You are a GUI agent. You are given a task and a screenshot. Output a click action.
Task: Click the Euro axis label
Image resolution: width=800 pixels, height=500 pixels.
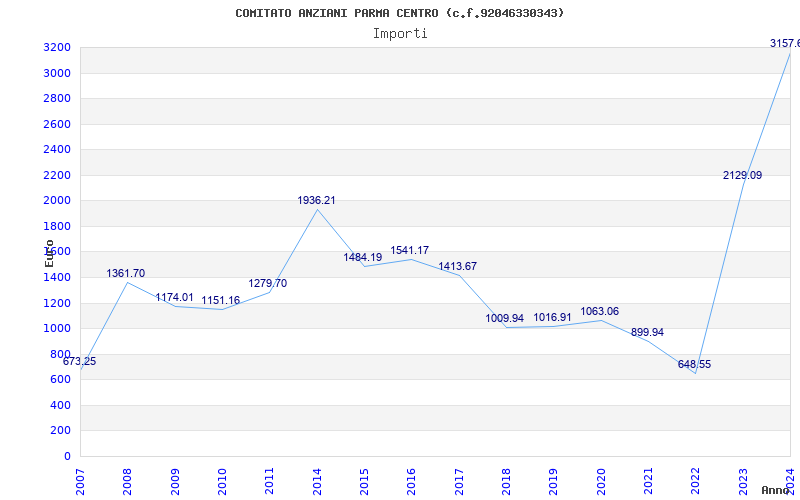click(x=49, y=253)
